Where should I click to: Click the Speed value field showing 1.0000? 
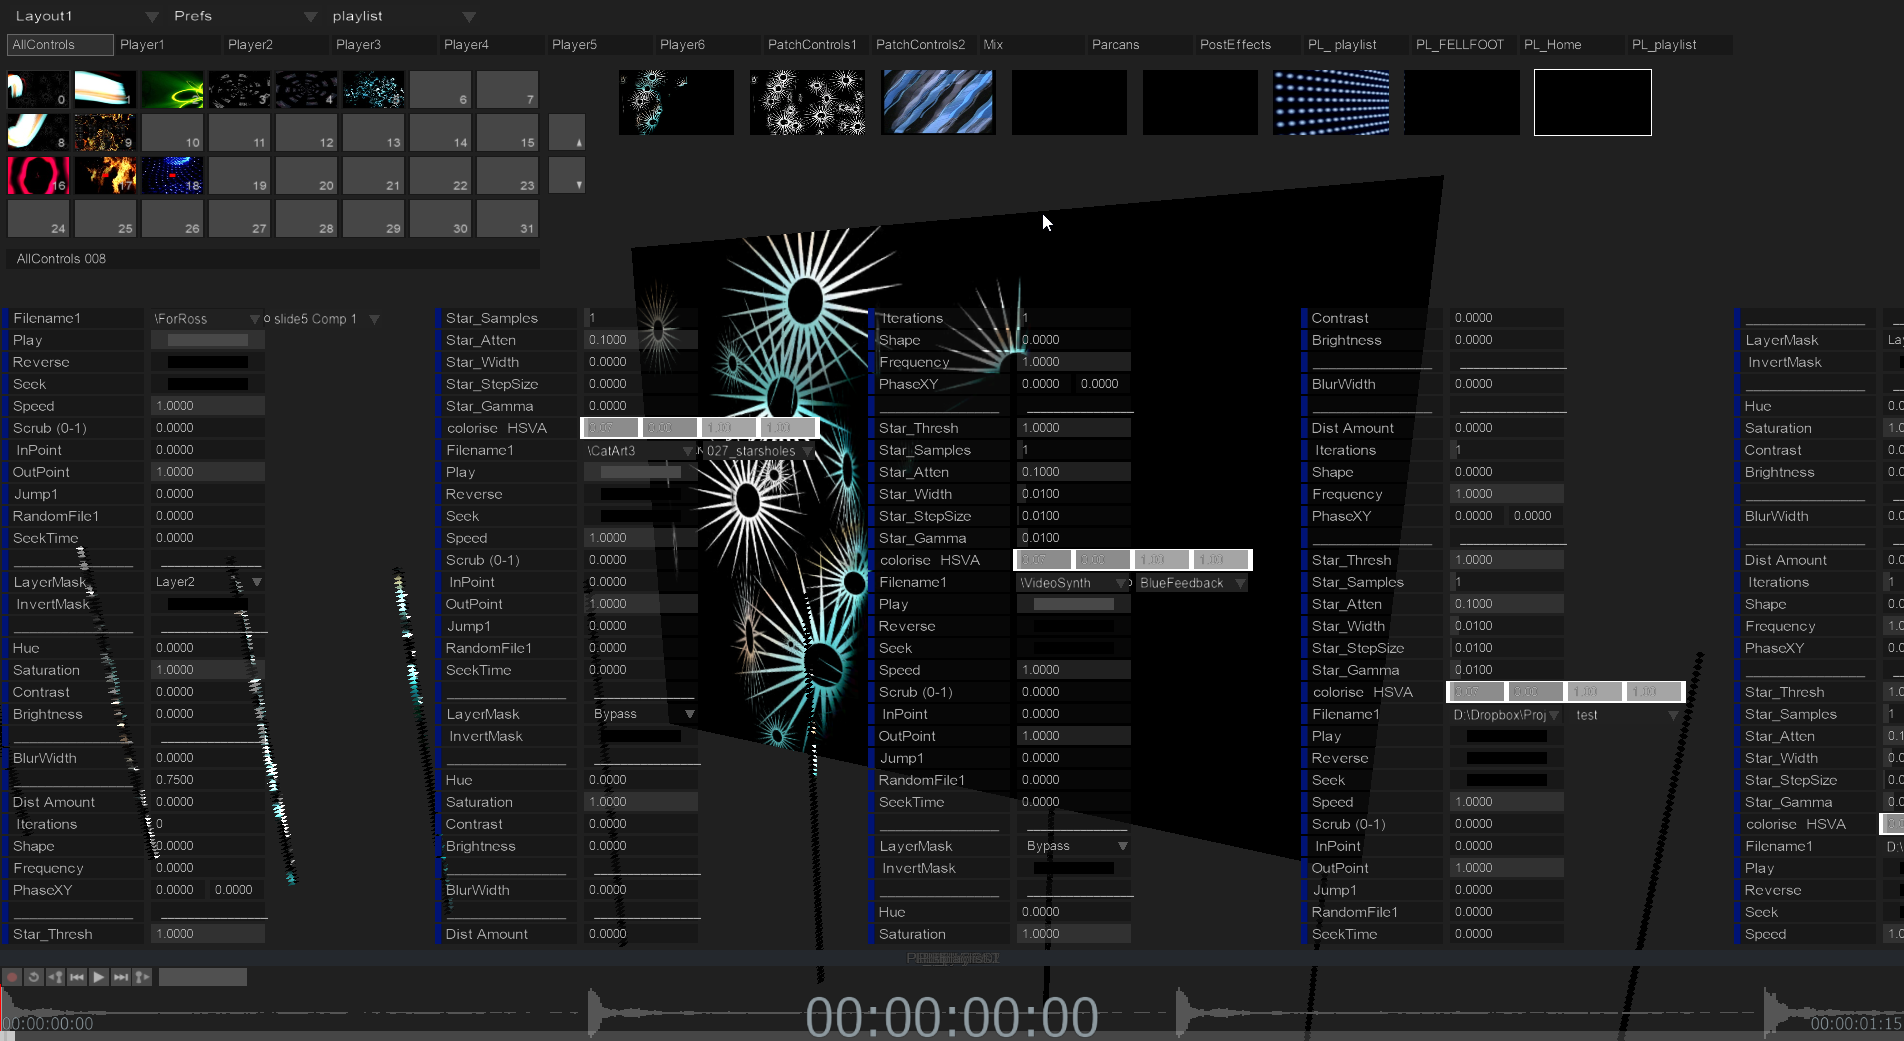point(207,406)
